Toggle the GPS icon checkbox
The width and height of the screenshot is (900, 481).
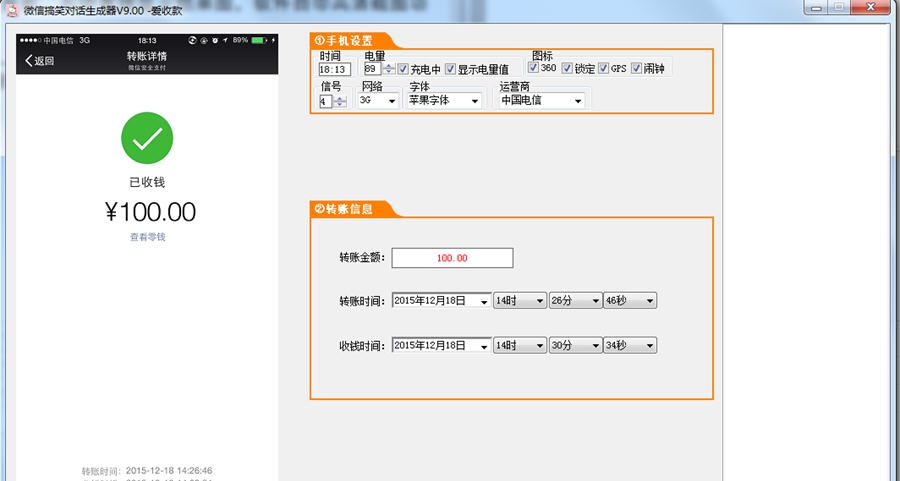coord(603,68)
